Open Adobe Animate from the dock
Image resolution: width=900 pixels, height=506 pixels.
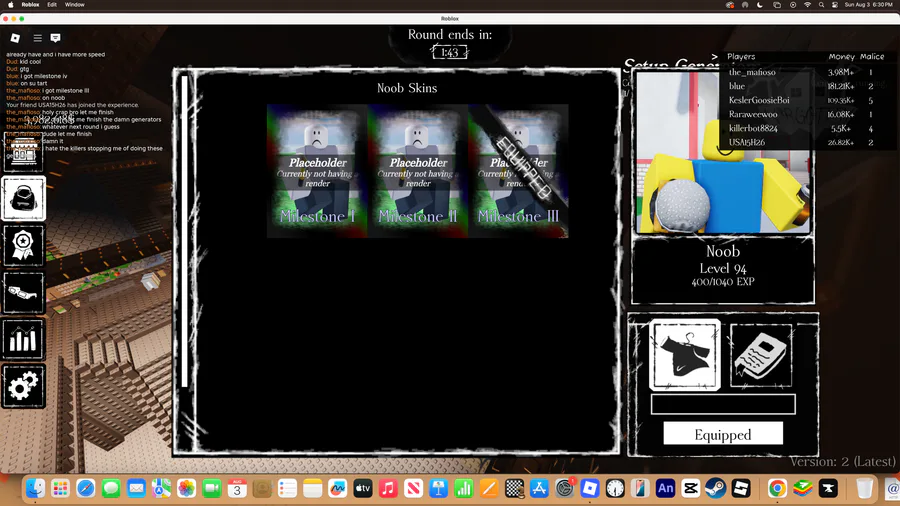665,488
